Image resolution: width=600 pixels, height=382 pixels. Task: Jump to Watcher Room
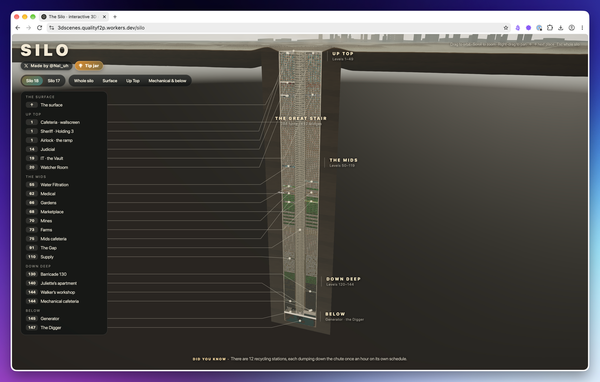[x=64, y=167]
